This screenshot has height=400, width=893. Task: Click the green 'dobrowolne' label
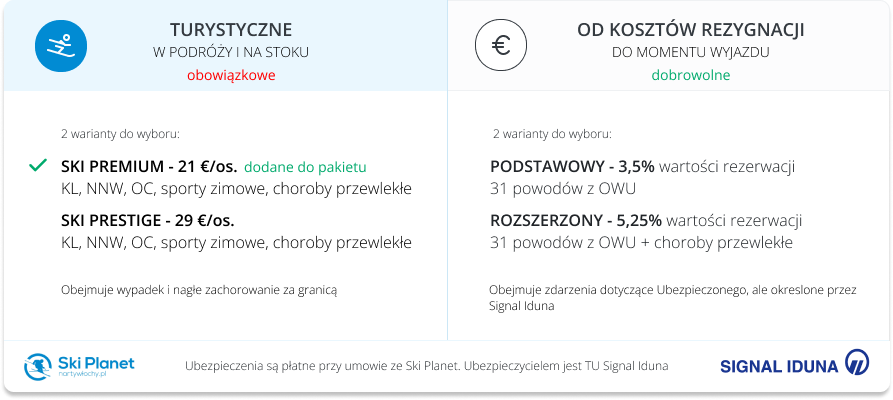tap(691, 75)
